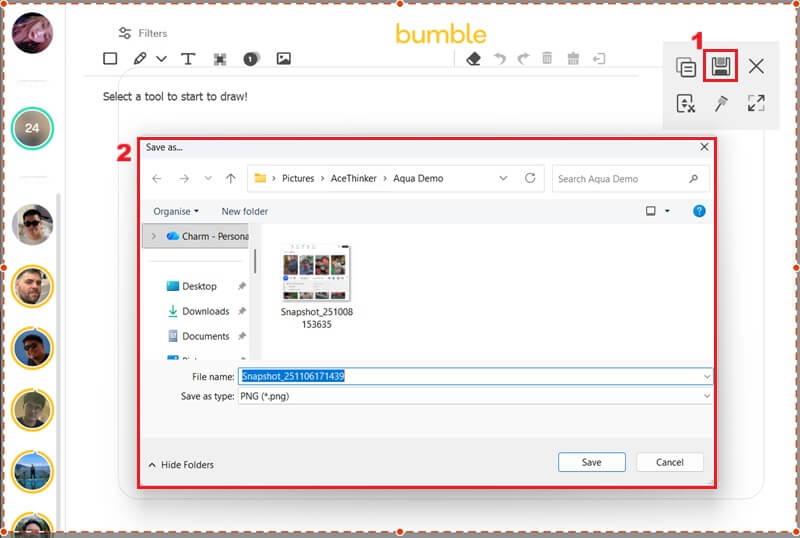Select the rectangle drawing tool

tap(110, 59)
